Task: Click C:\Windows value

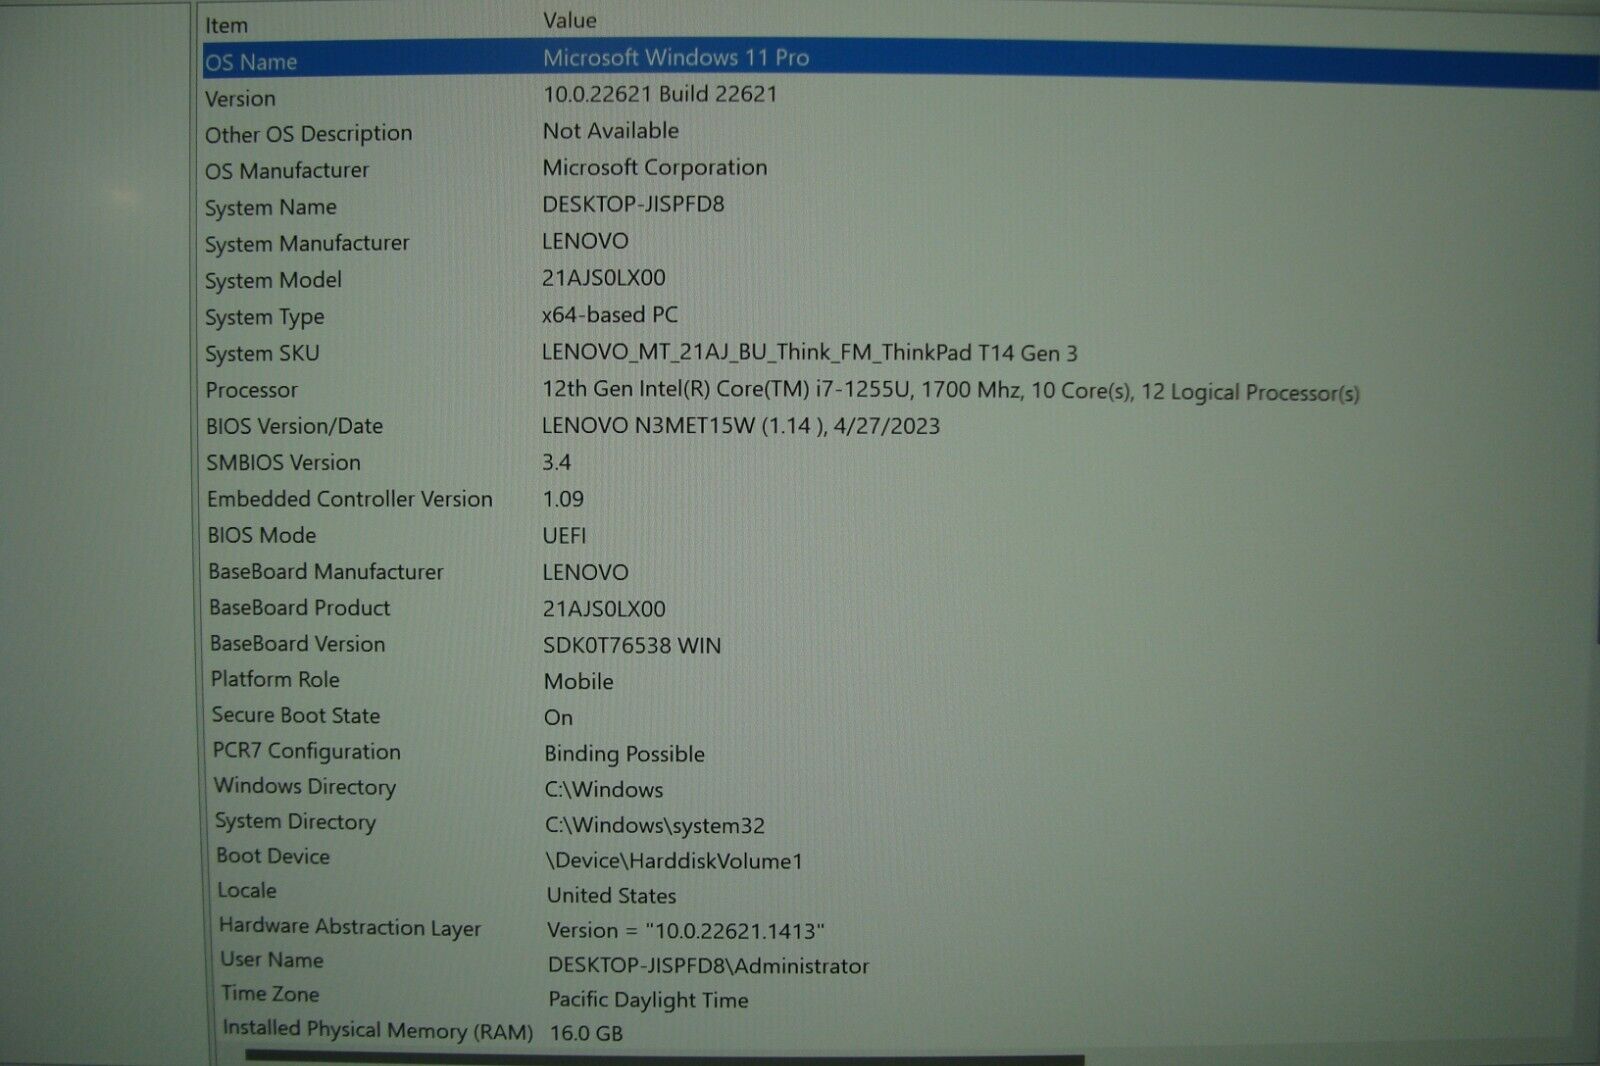Action: point(604,790)
